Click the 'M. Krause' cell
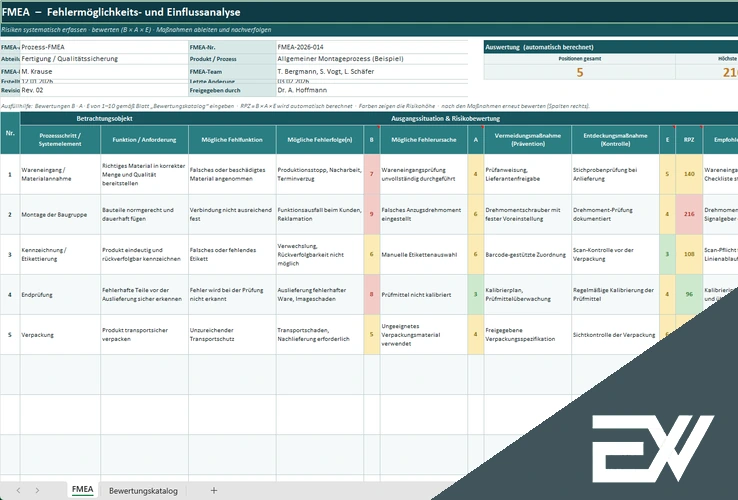 pyautogui.click(x=104, y=72)
